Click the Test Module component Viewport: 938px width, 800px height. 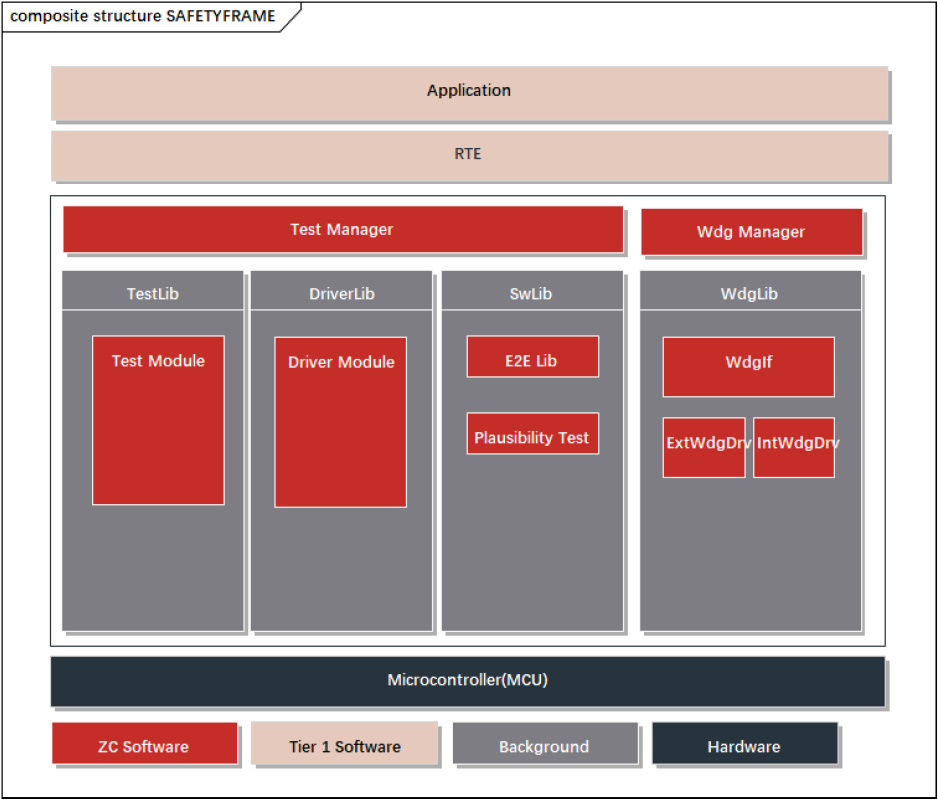coord(158,420)
